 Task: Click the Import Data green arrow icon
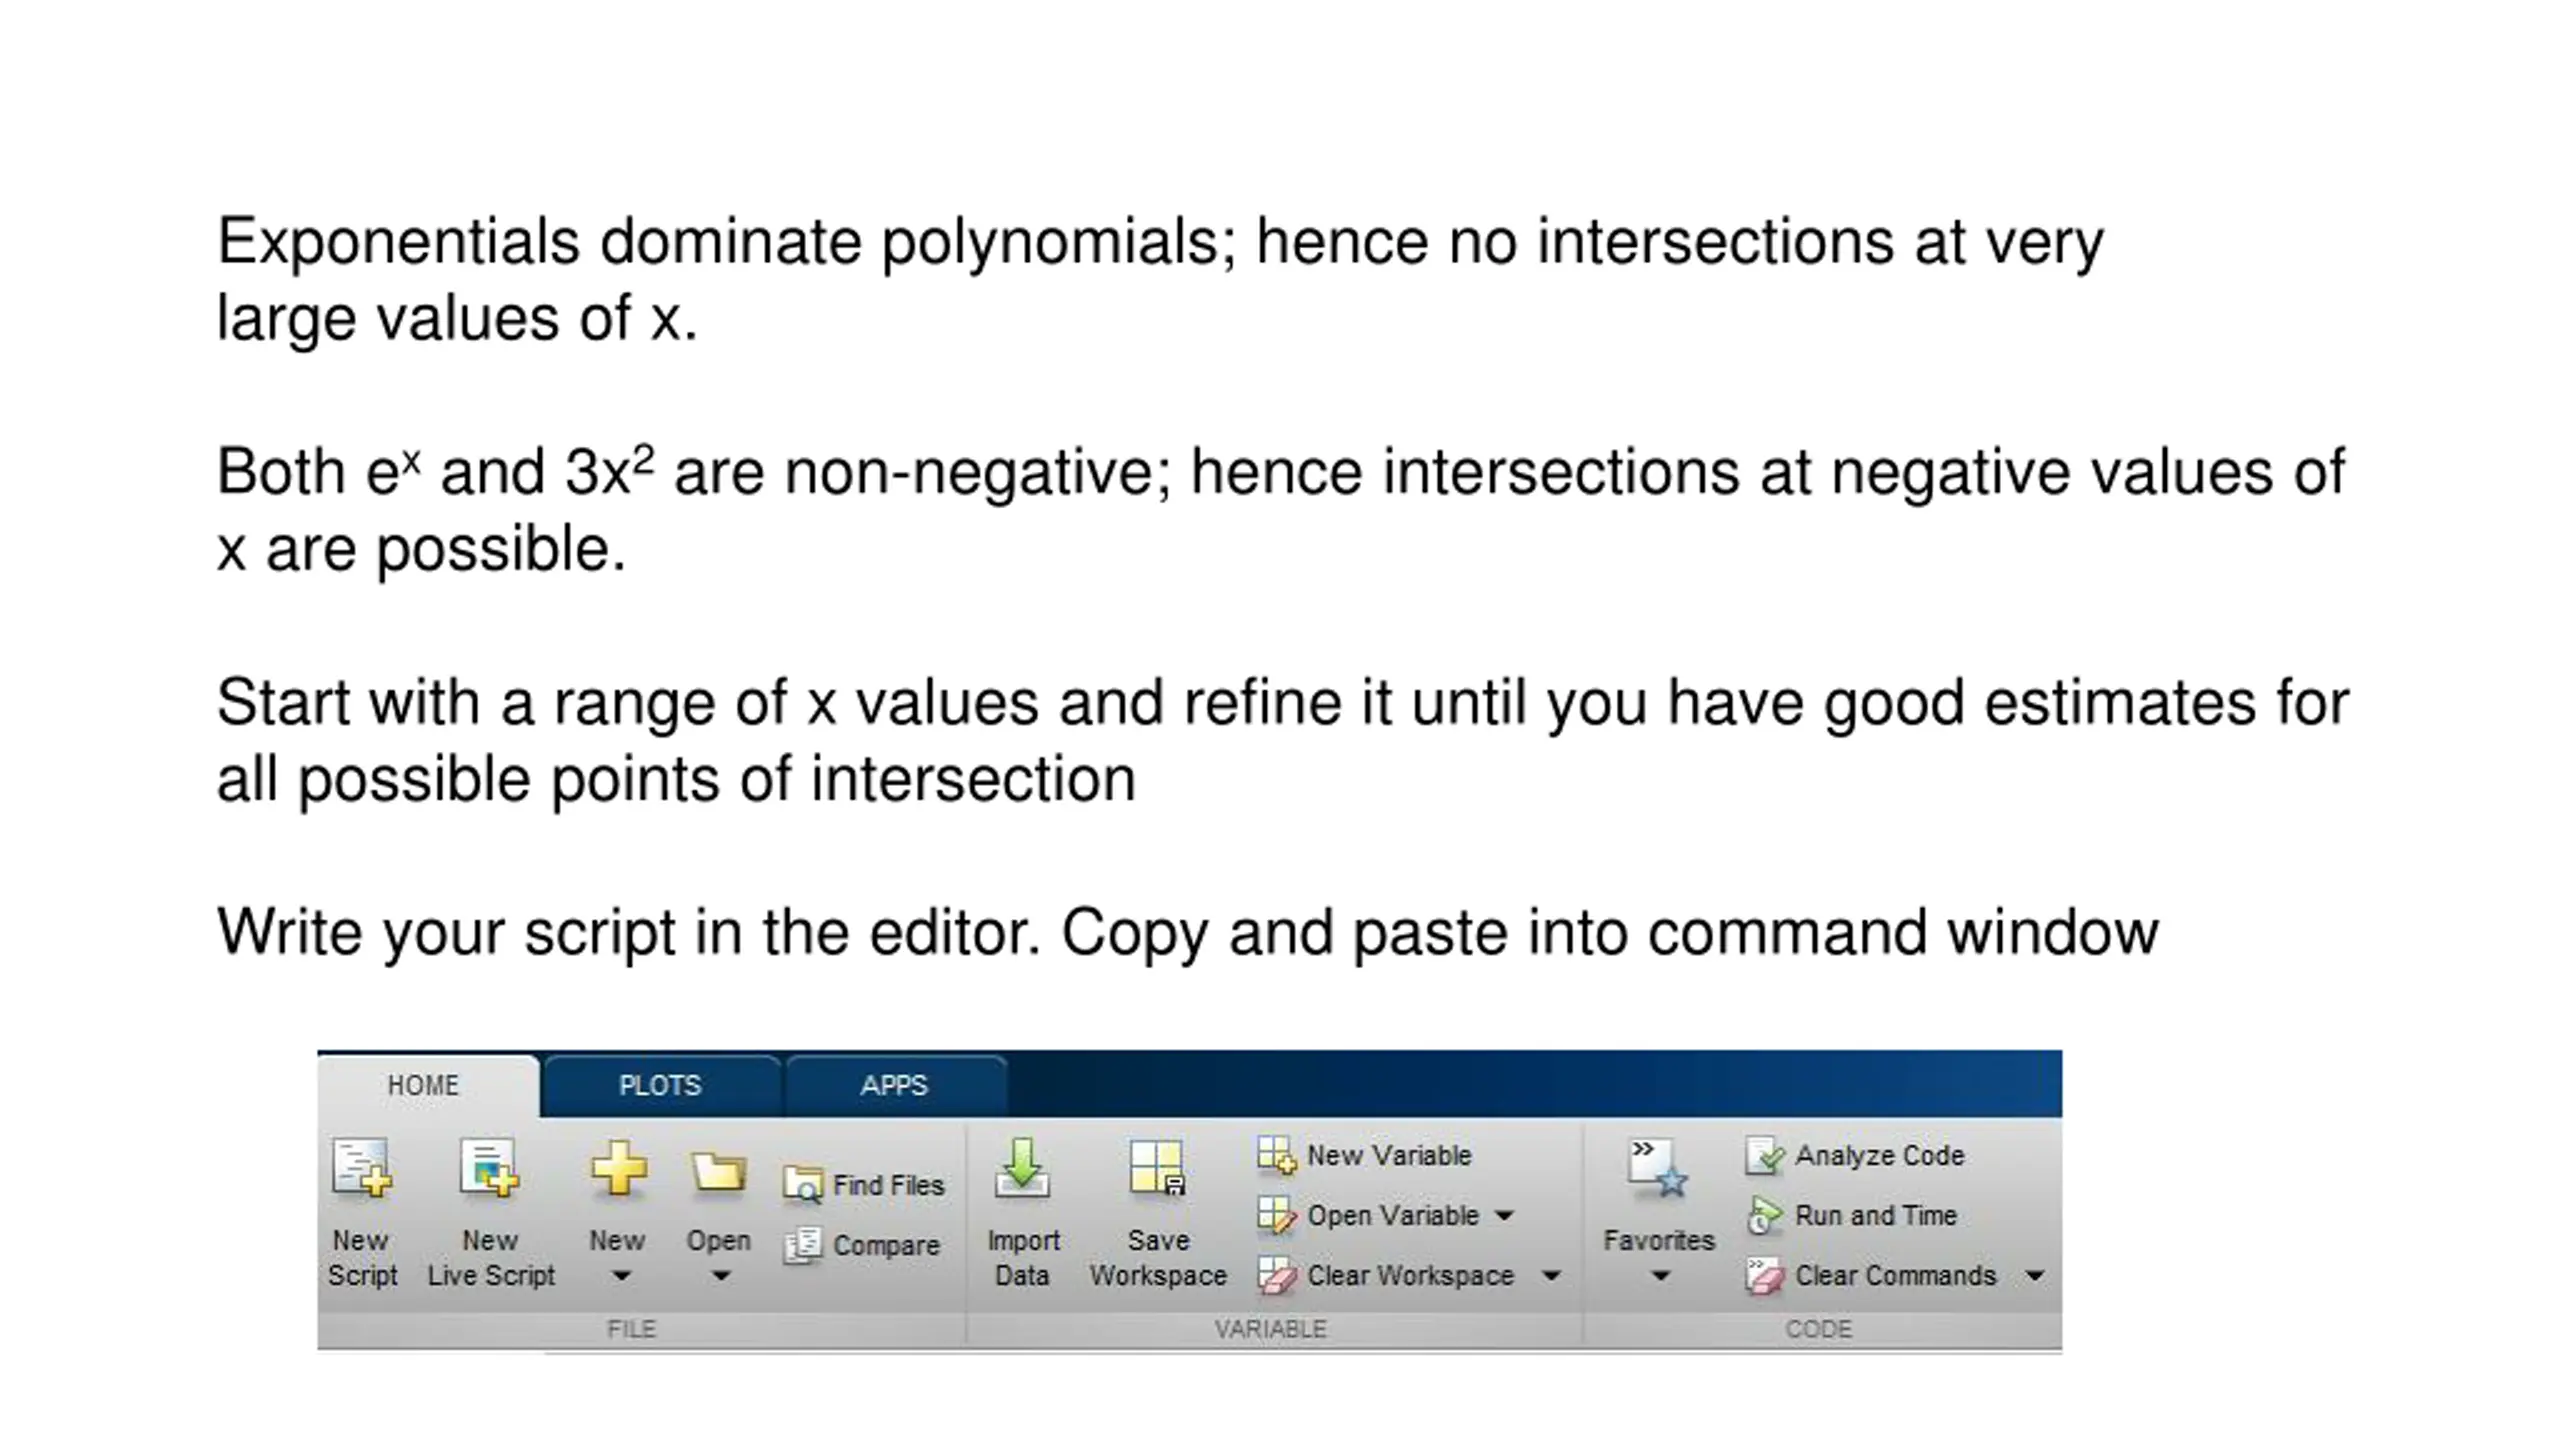click(1022, 1167)
